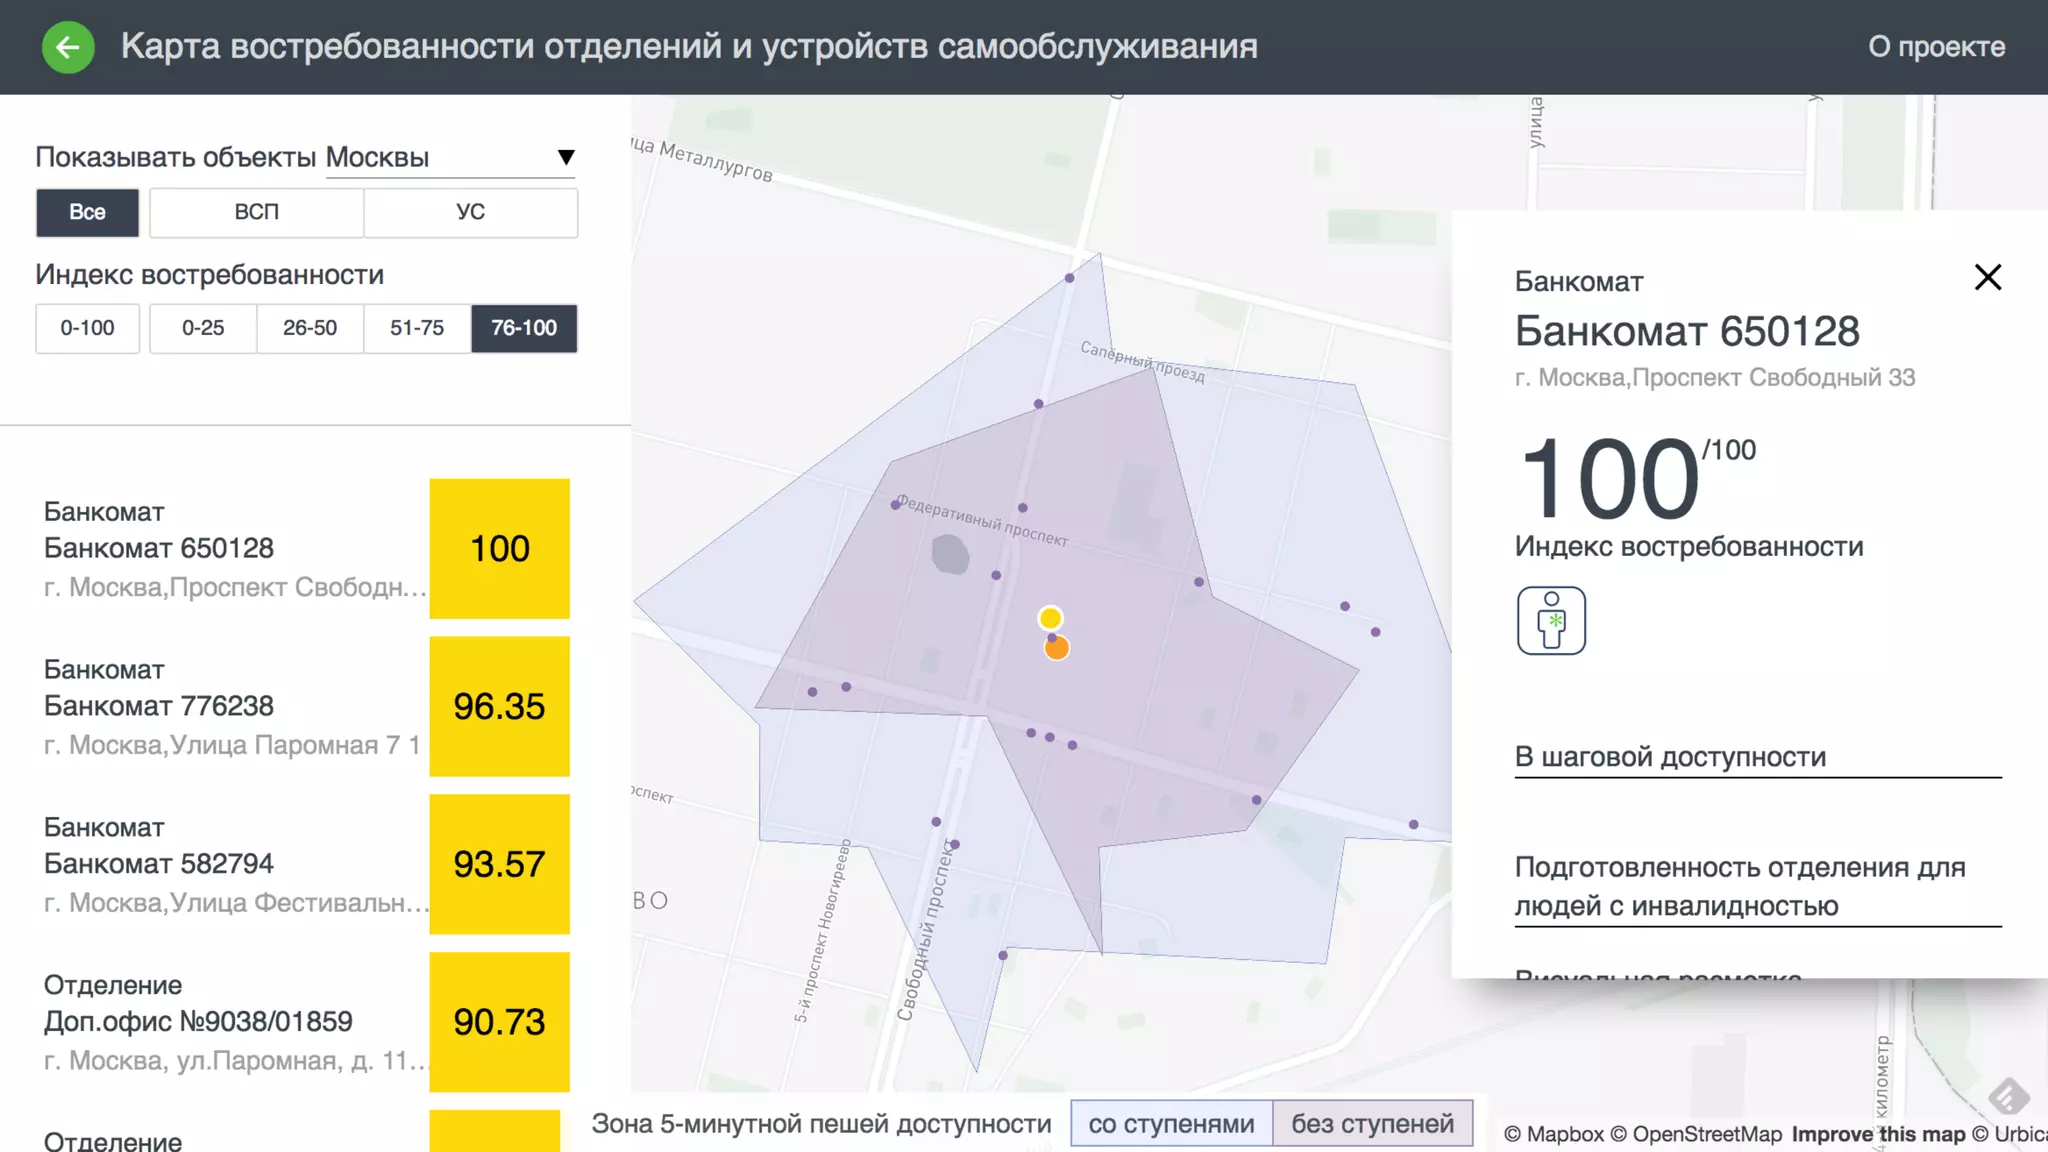
Task: Select the ВСП object type filter
Action: (x=257, y=212)
